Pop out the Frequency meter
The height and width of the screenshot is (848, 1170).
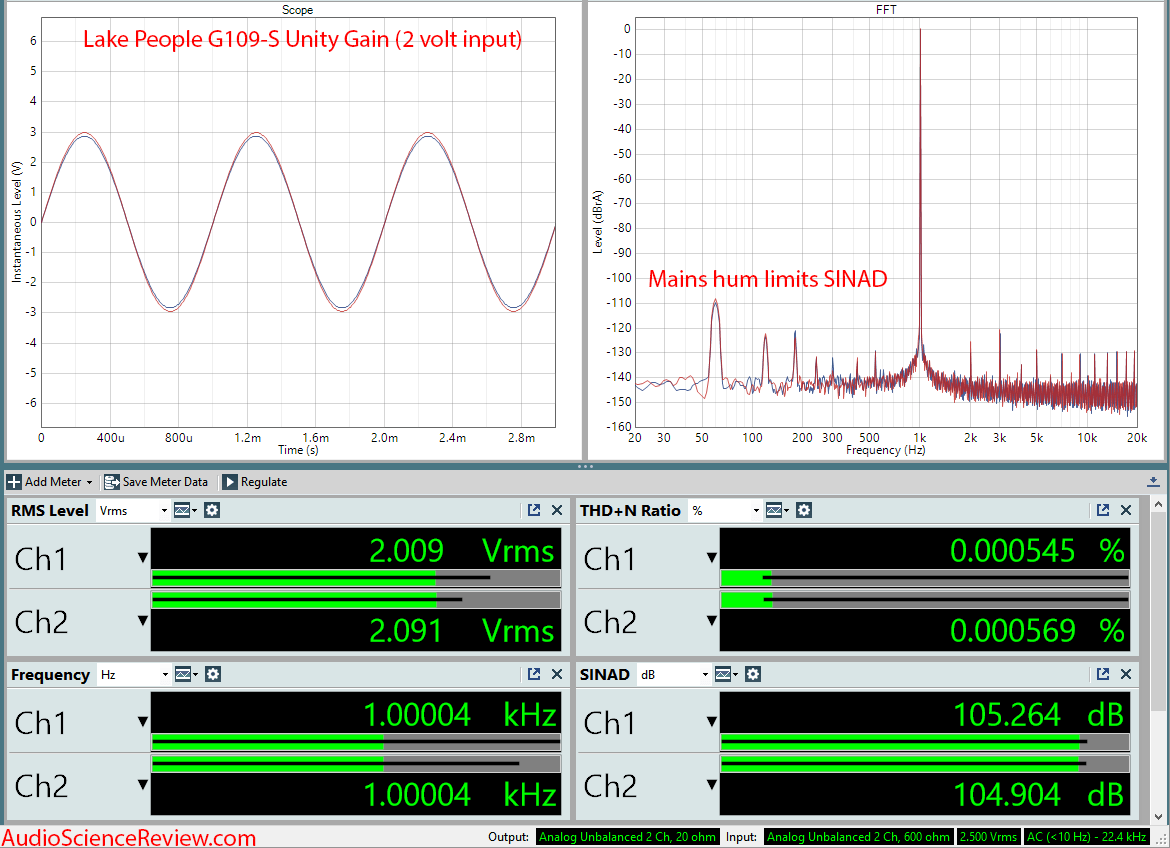pyautogui.click(x=534, y=675)
